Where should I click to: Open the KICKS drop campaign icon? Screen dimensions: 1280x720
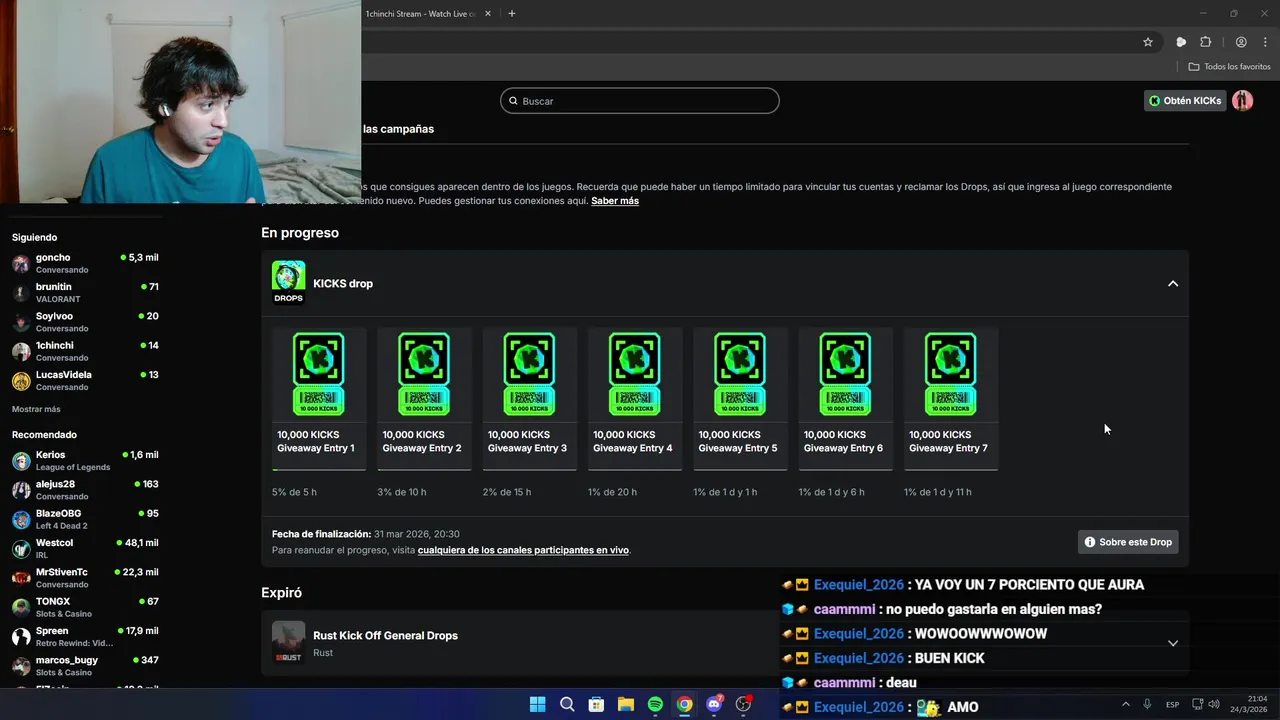coord(288,282)
